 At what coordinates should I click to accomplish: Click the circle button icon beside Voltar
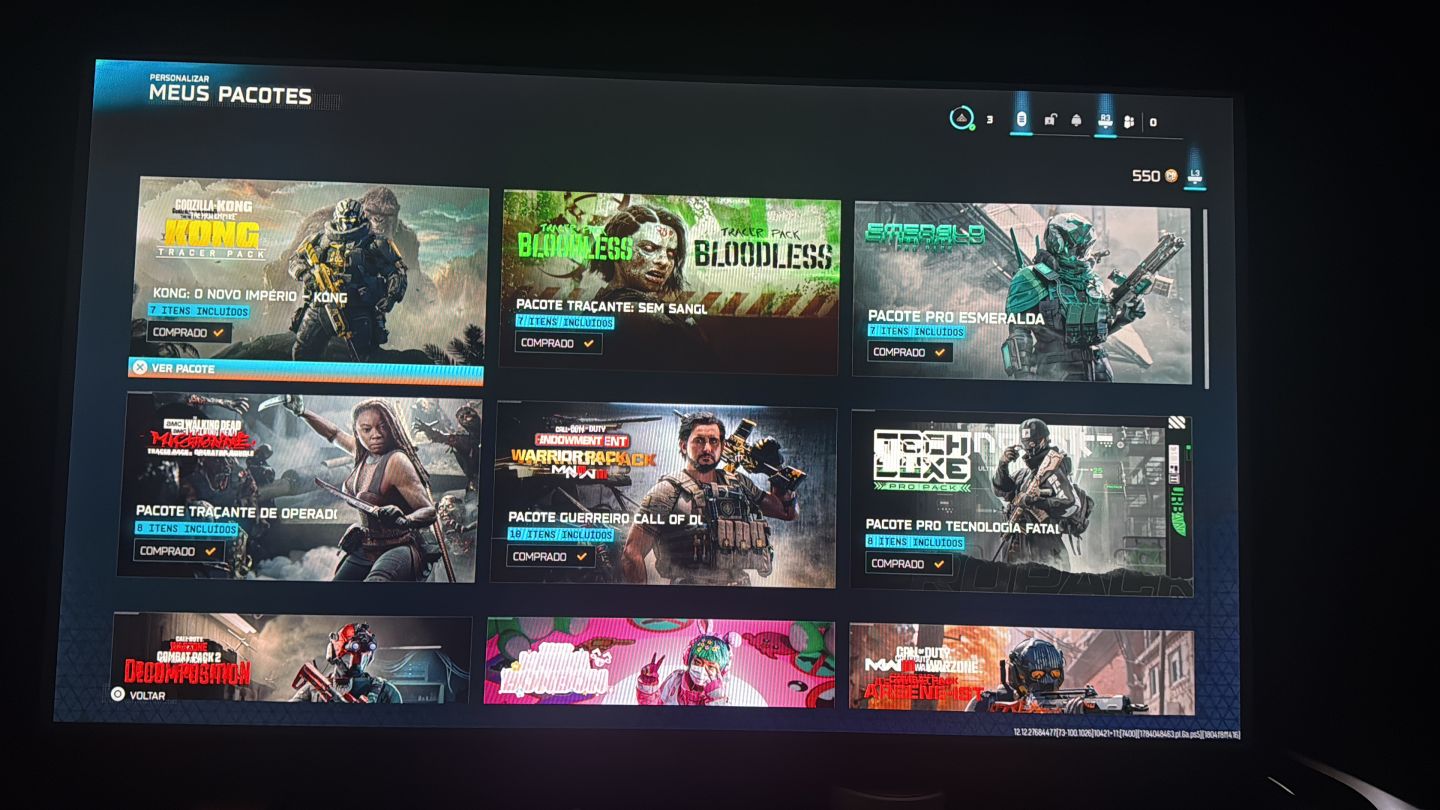[x=118, y=694]
